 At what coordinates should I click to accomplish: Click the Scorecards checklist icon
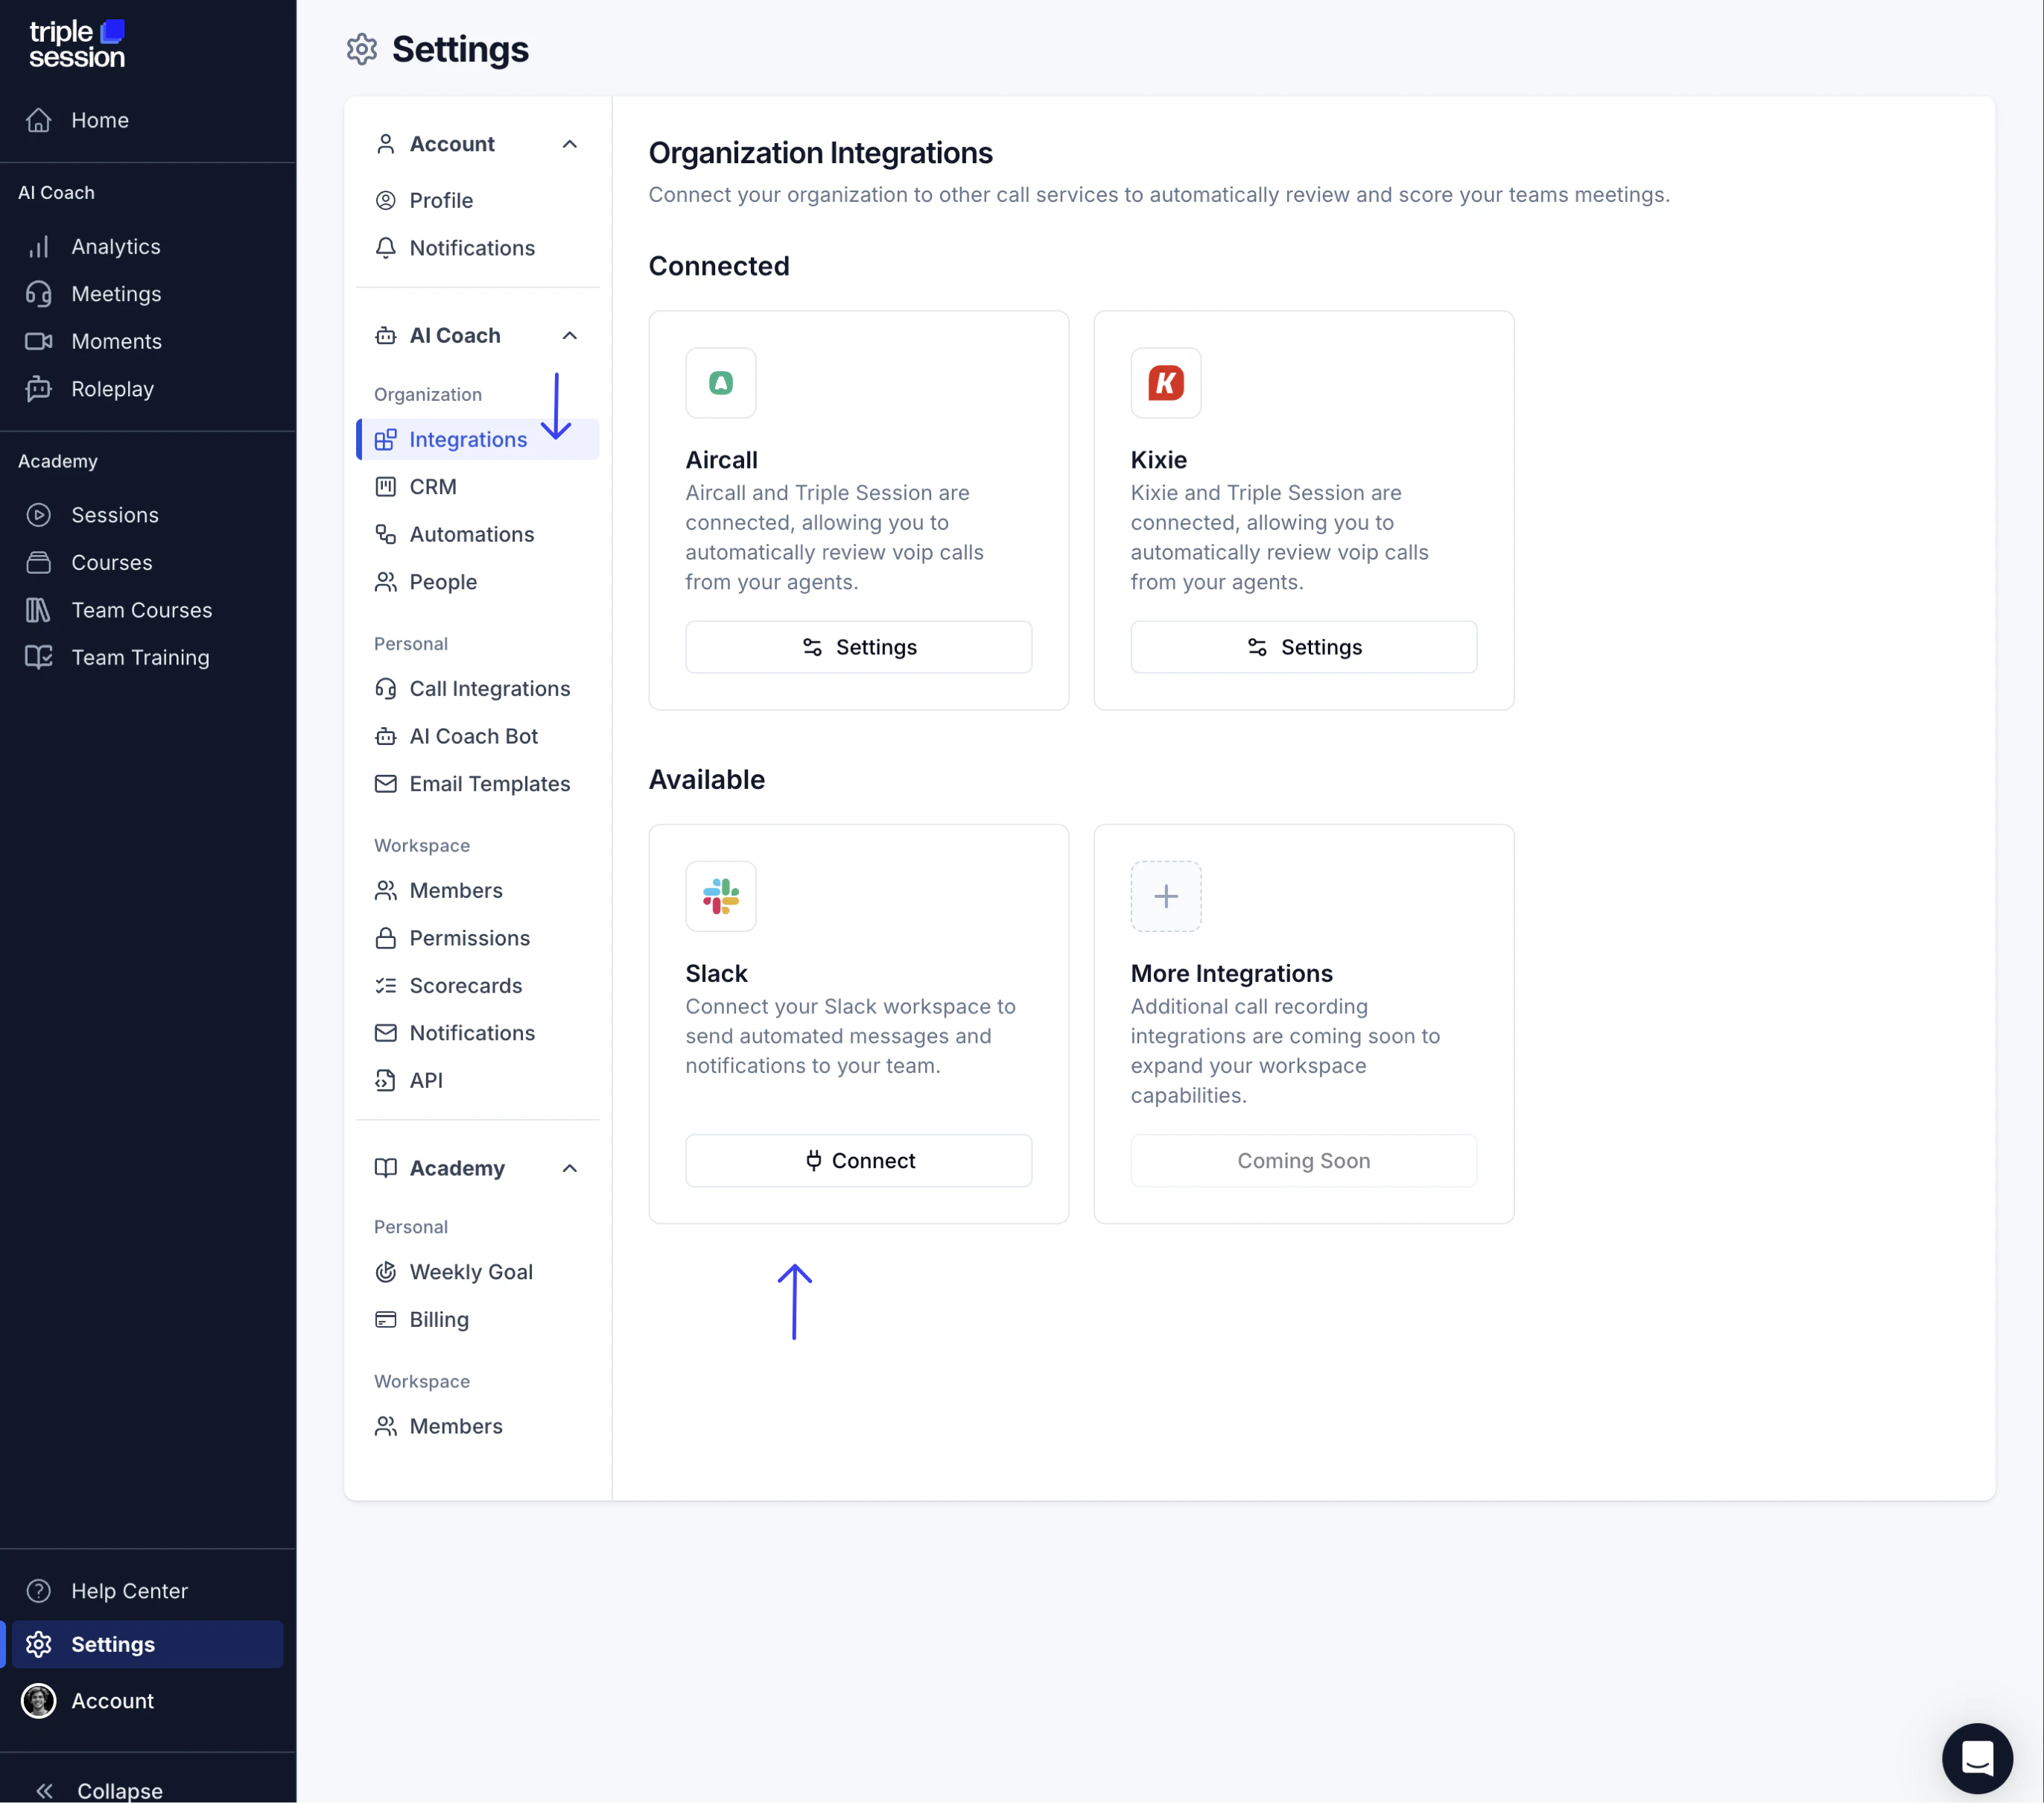tap(386, 986)
